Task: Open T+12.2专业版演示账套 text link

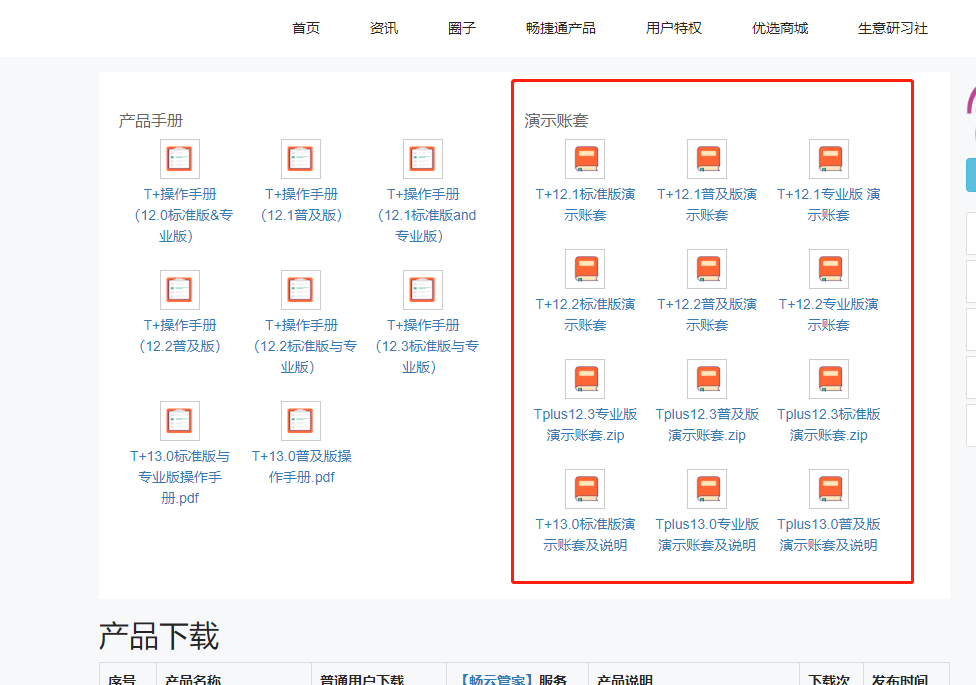Action: point(828,314)
